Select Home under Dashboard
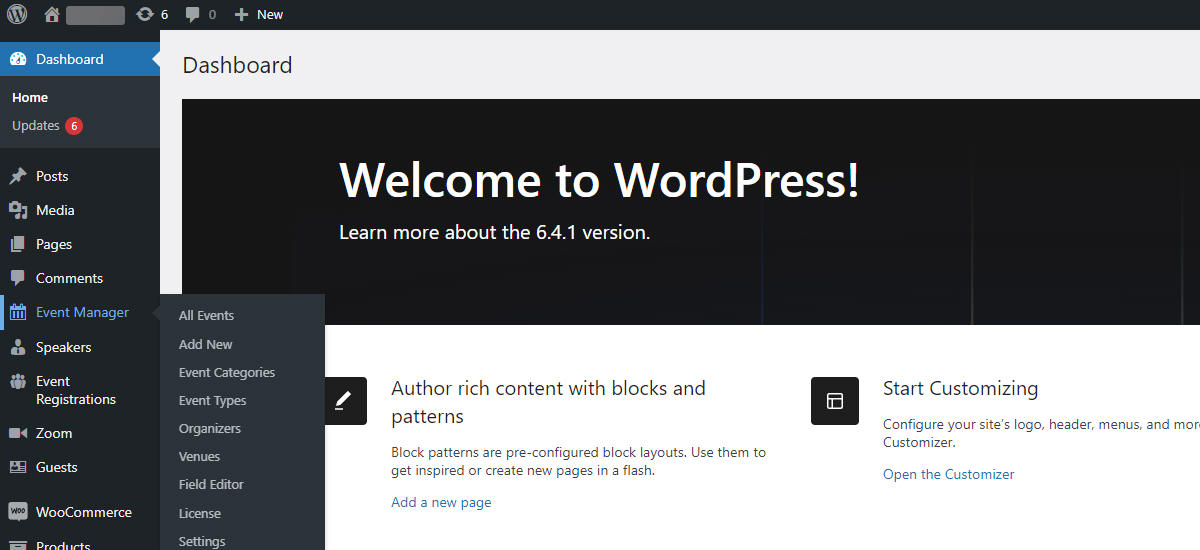1200x550 pixels. 30,97
